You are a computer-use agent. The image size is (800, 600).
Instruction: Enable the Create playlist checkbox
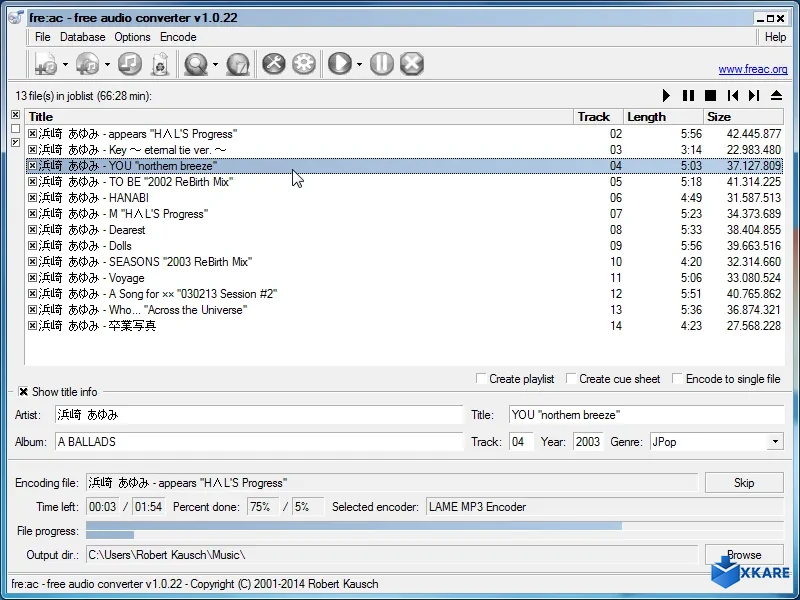click(481, 379)
